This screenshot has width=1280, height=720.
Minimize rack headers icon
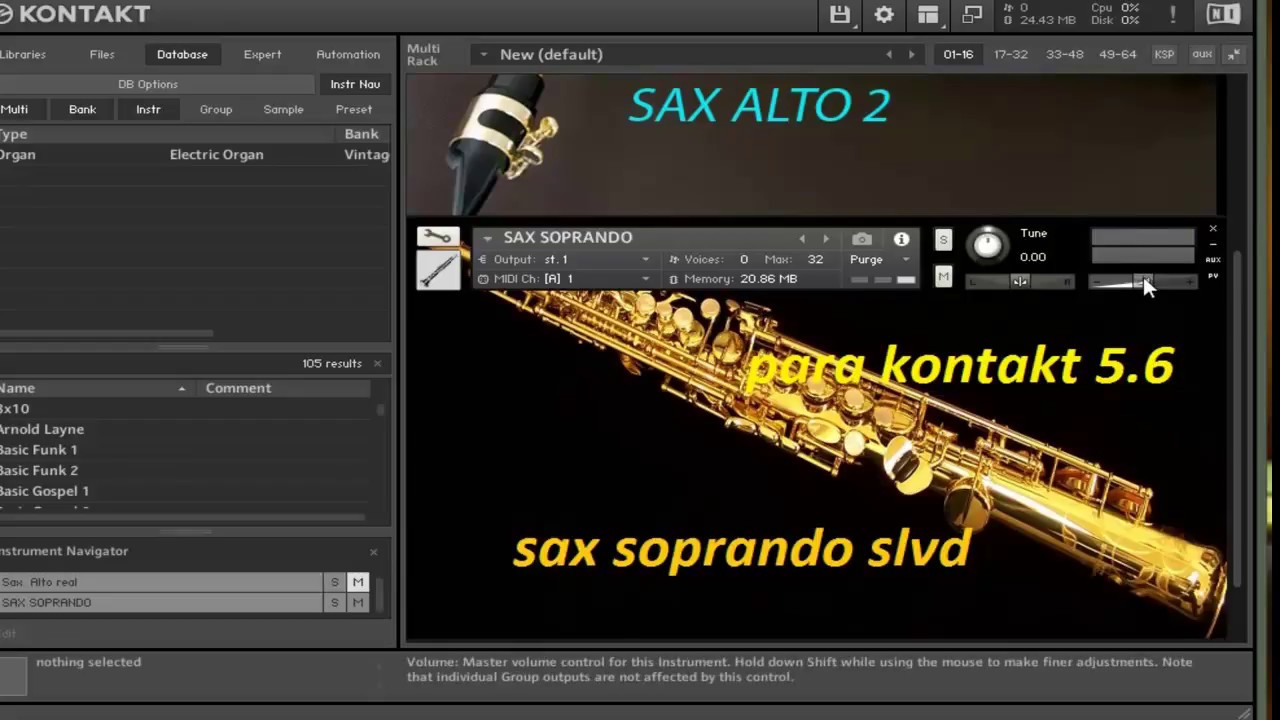coord(1233,54)
